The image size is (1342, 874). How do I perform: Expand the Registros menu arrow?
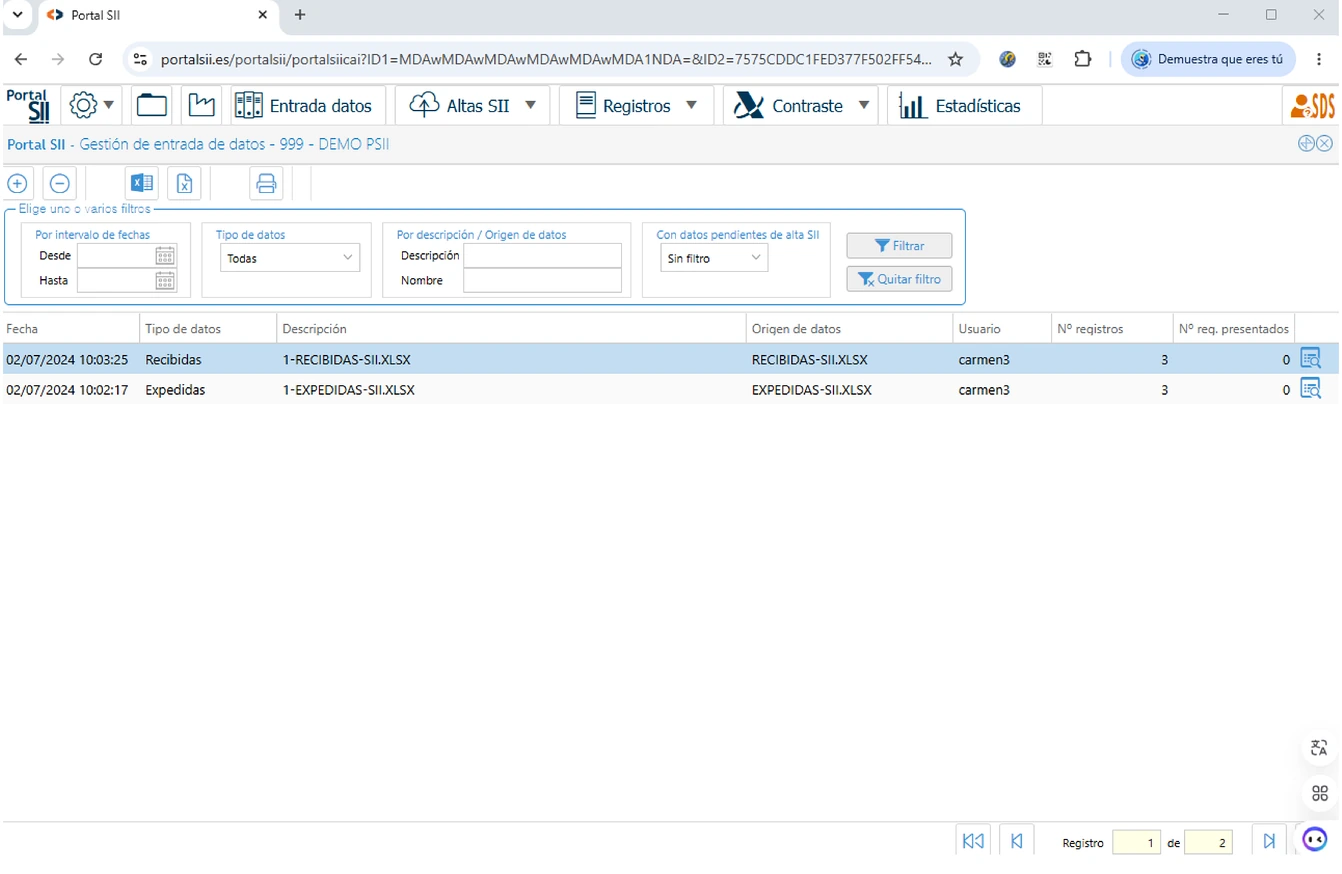coord(691,105)
